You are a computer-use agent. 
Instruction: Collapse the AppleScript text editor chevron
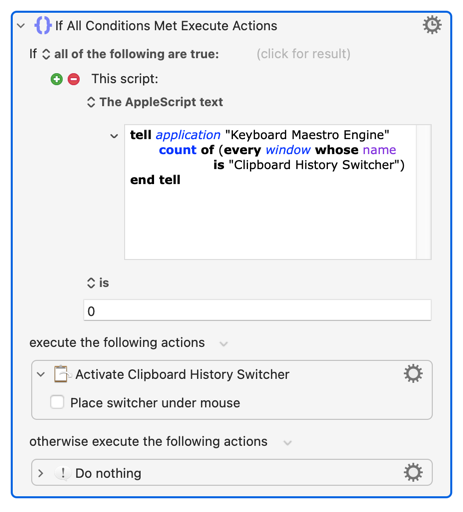click(114, 136)
